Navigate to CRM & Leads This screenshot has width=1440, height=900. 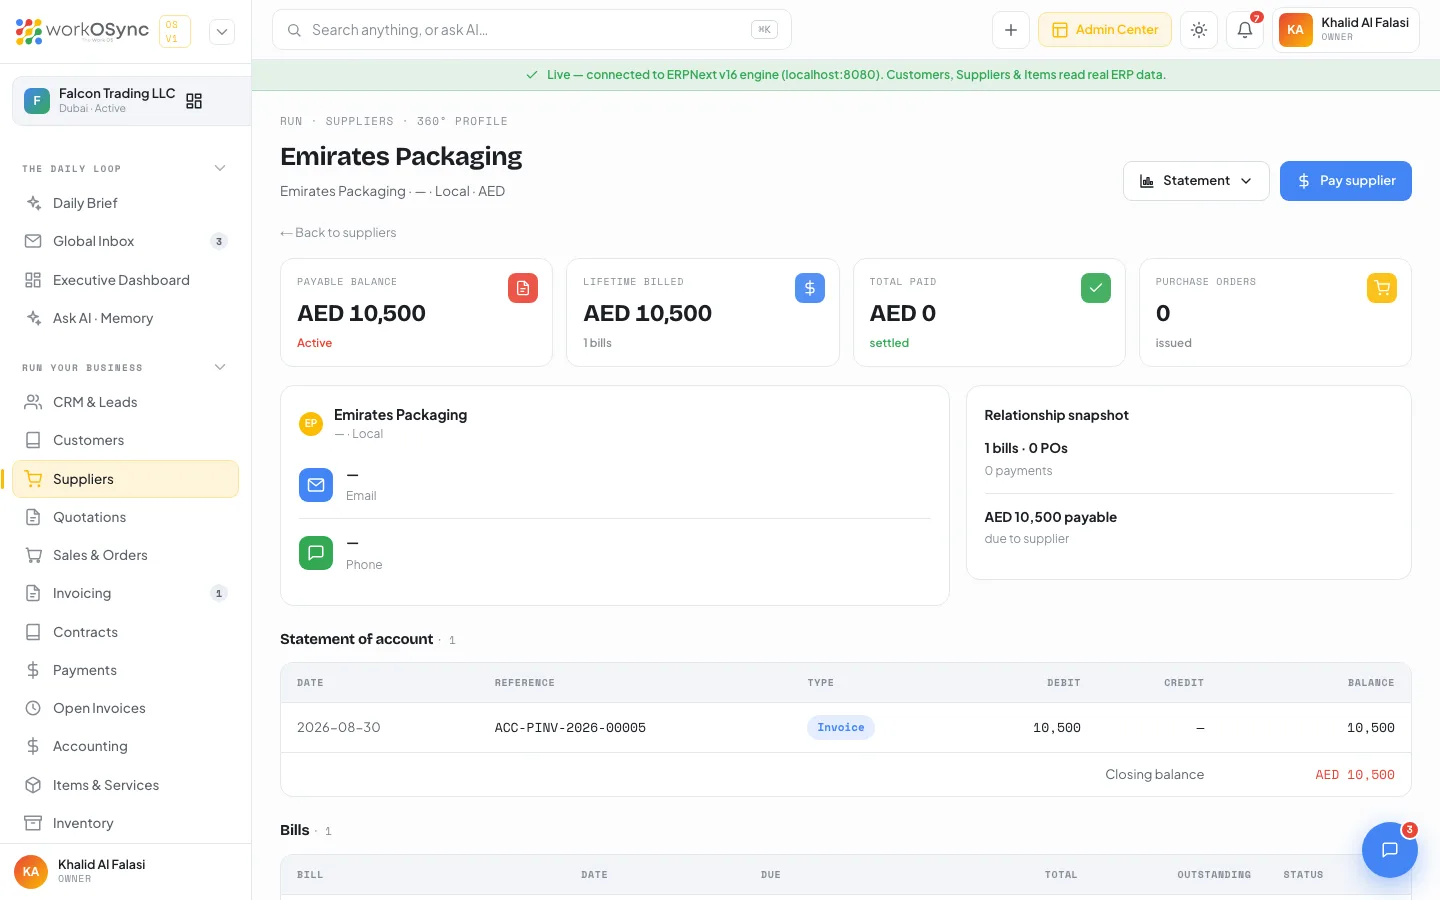[125, 402]
